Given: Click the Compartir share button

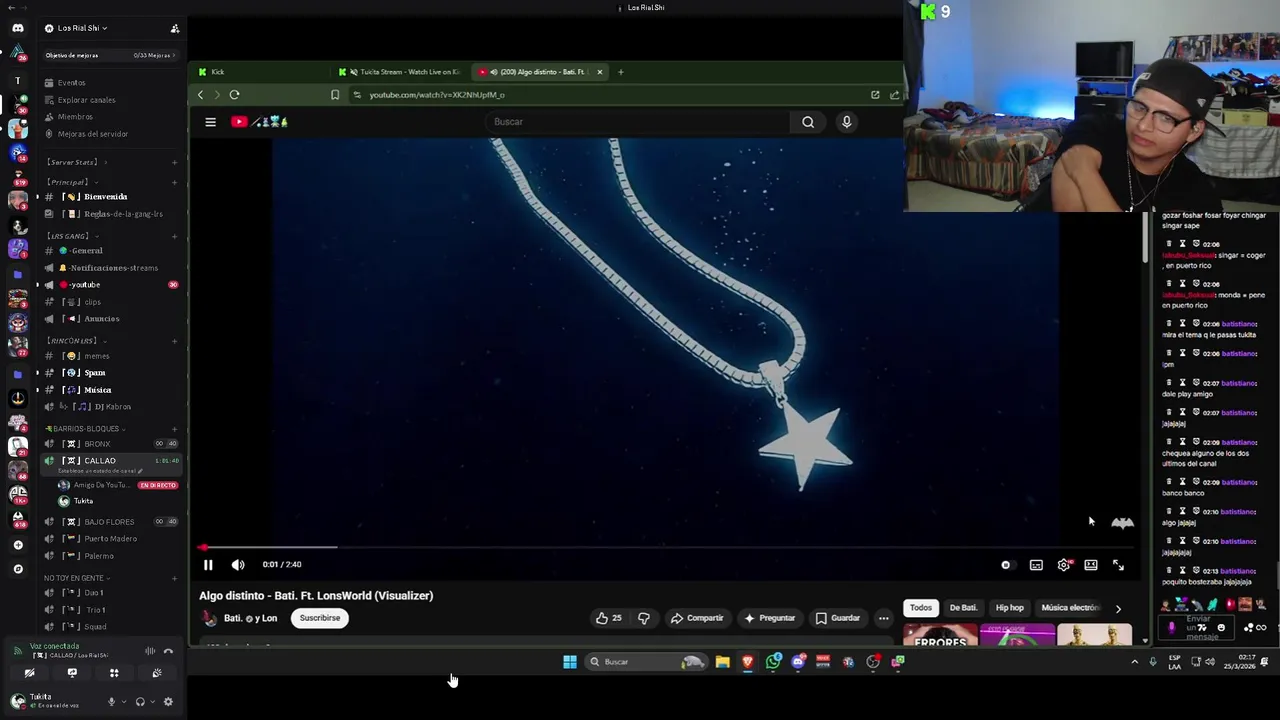Looking at the screenshot, I should [697, 618].
